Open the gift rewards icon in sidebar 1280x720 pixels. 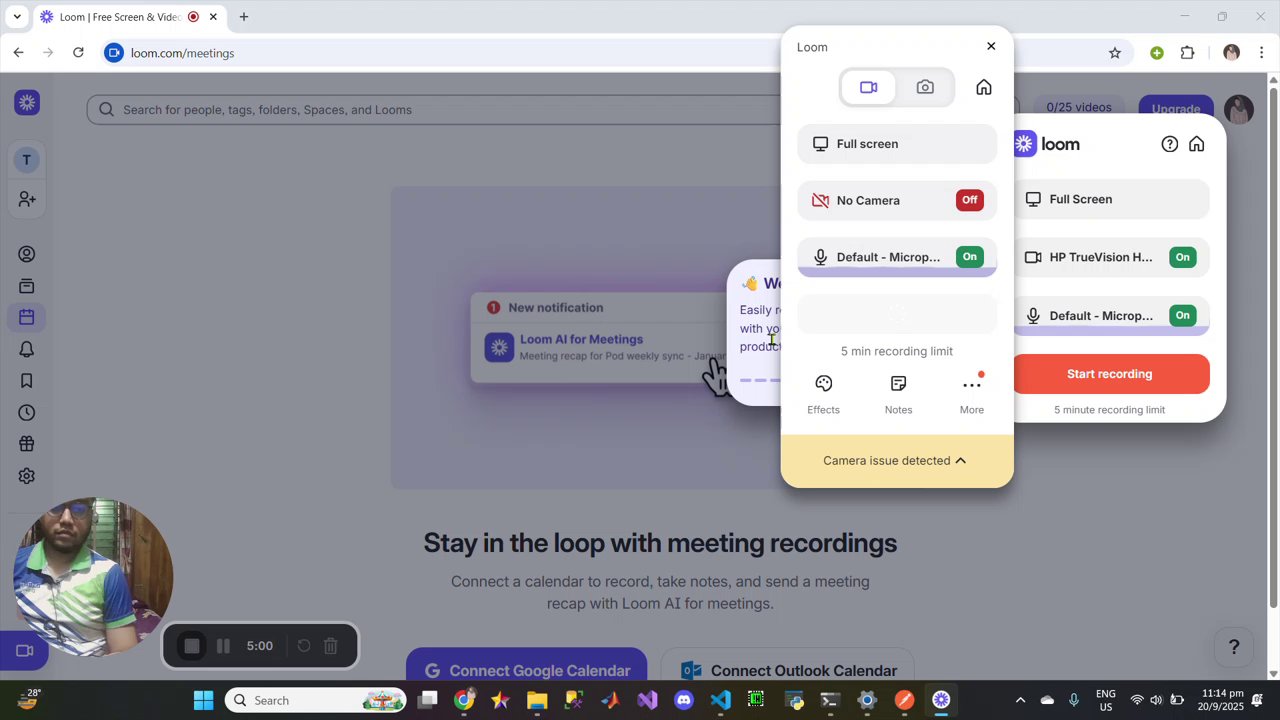pos(27,444)
